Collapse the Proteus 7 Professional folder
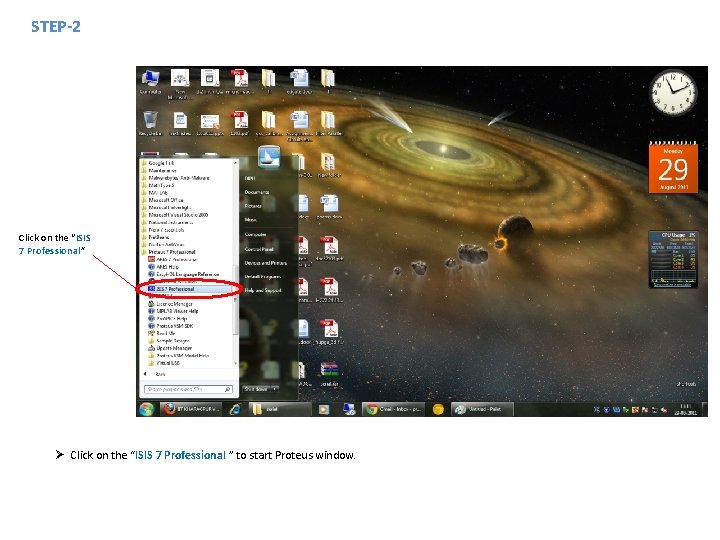 [x=168, y=252]
